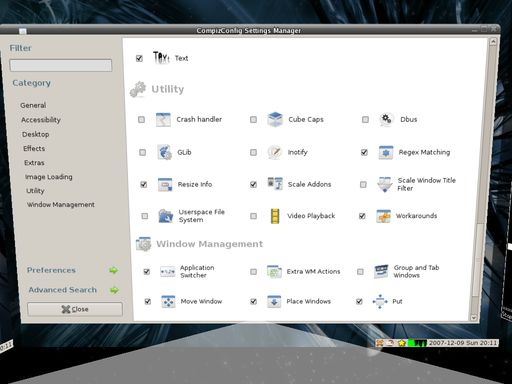Open the Scale Addons plugin icon

[275, 184]
